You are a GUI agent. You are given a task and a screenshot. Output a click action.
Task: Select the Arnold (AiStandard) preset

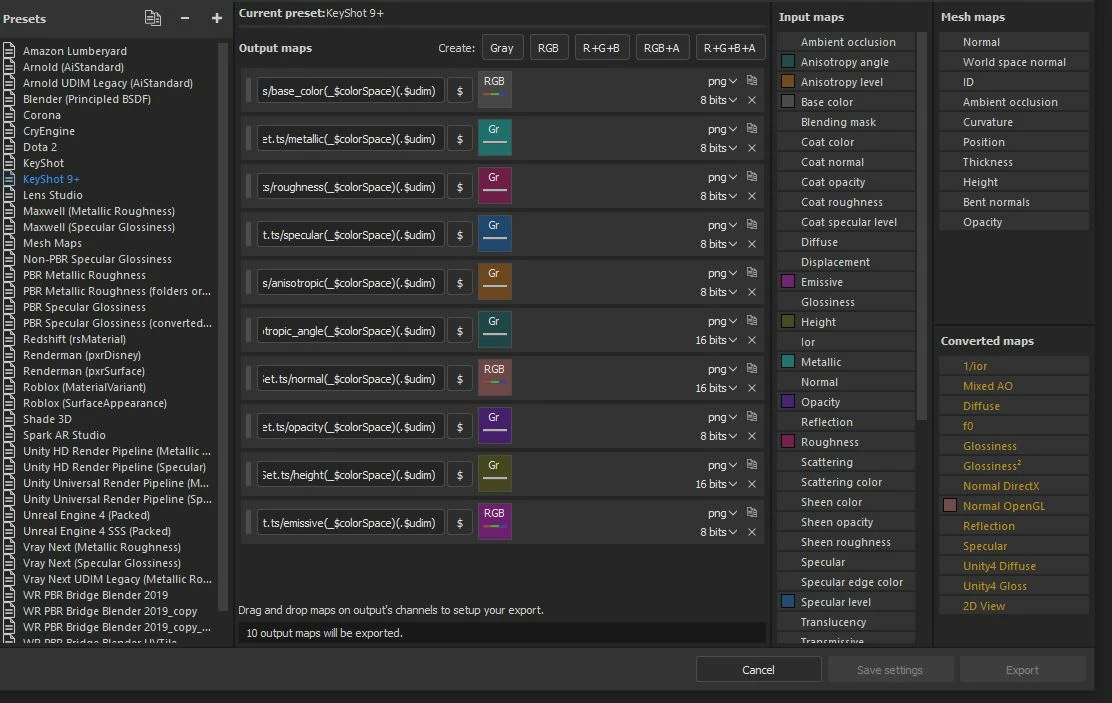73,67
